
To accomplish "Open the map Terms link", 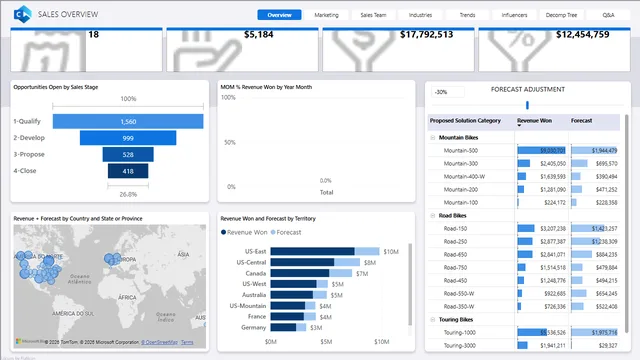I will [187, 342].
